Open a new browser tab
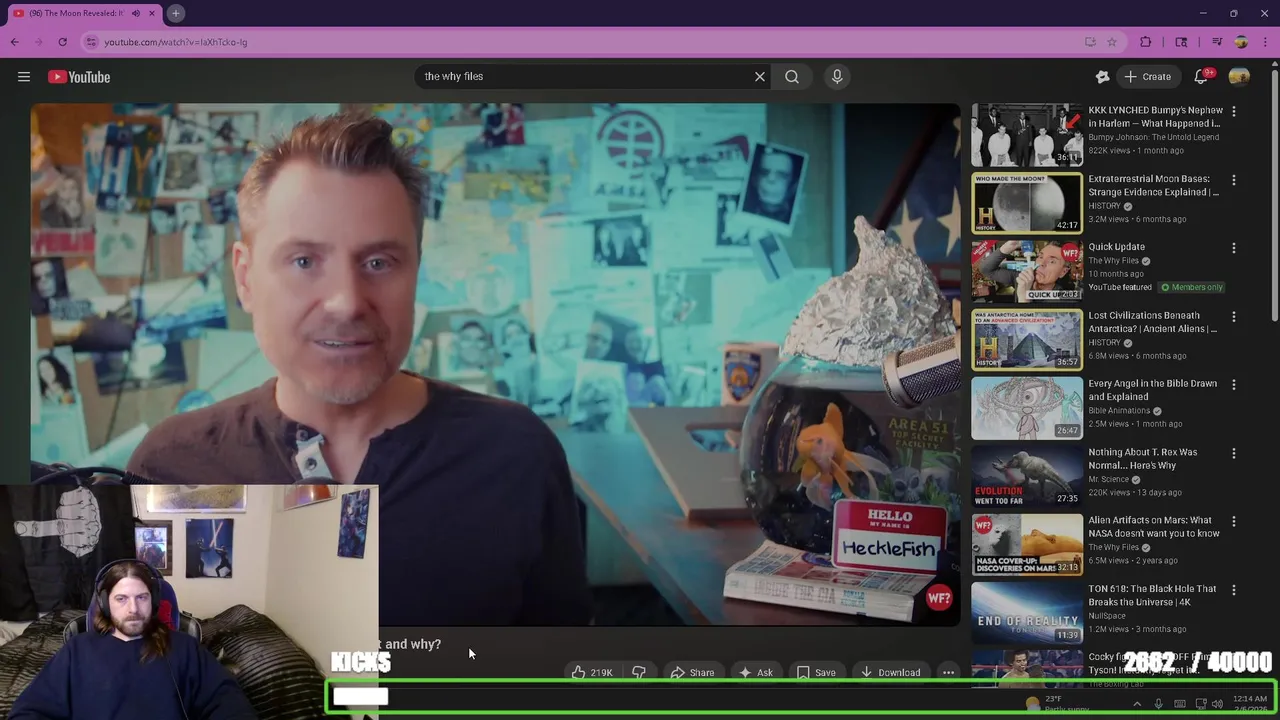 [x=175, y=13]
